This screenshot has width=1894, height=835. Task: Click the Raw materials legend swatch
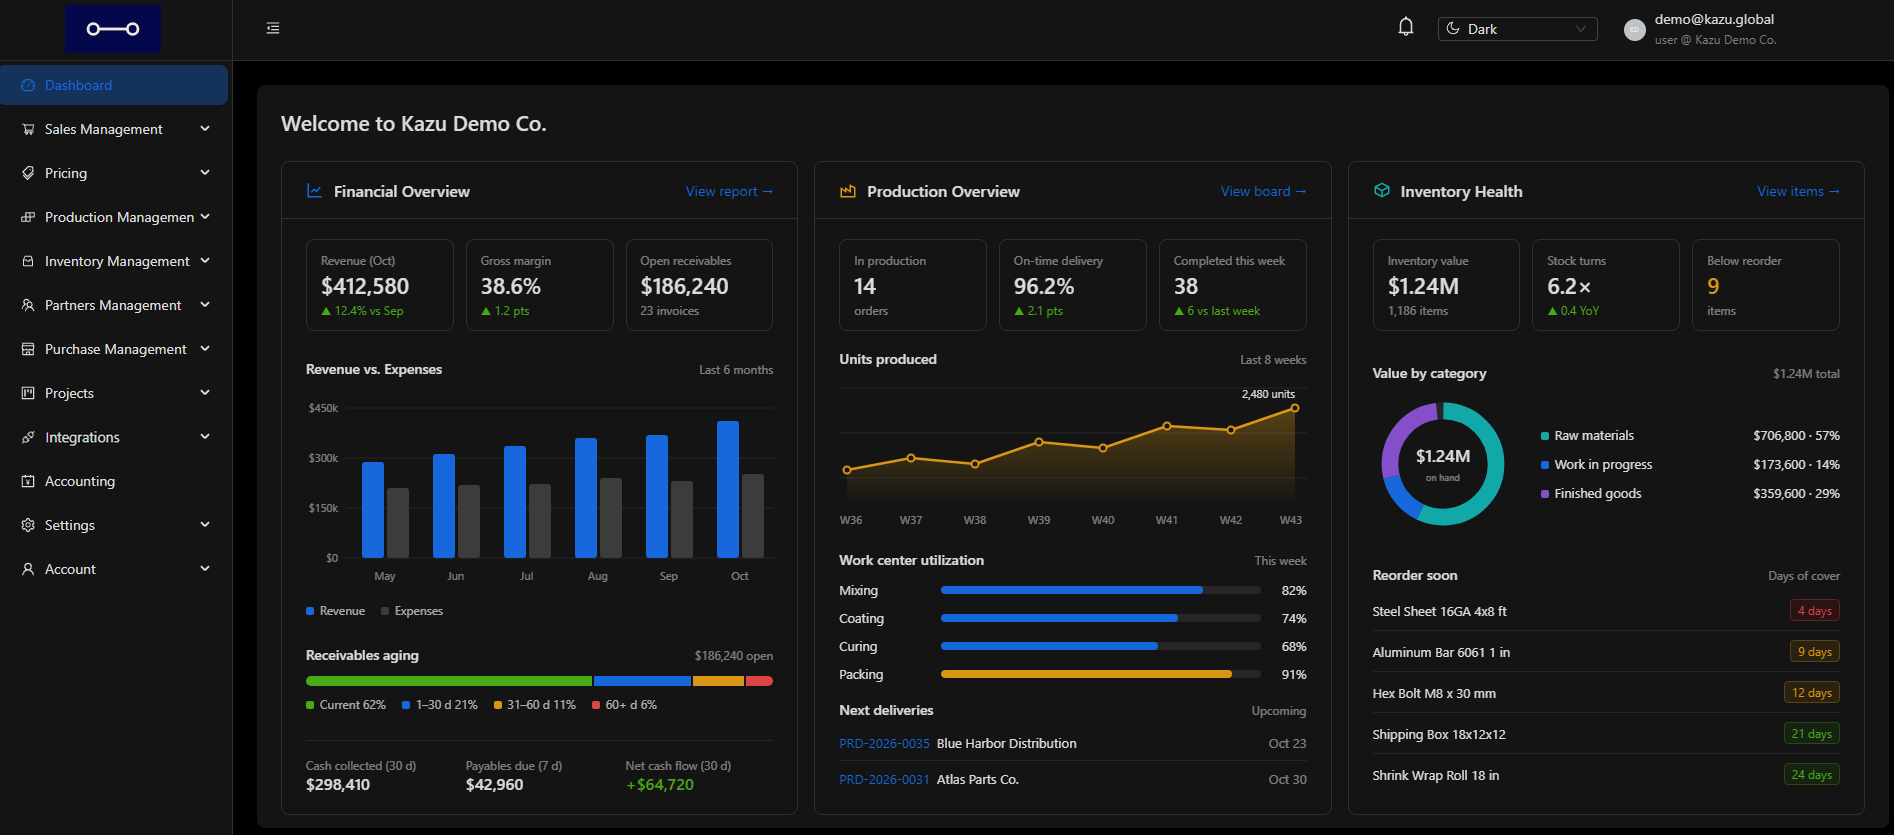[1545, 436]
